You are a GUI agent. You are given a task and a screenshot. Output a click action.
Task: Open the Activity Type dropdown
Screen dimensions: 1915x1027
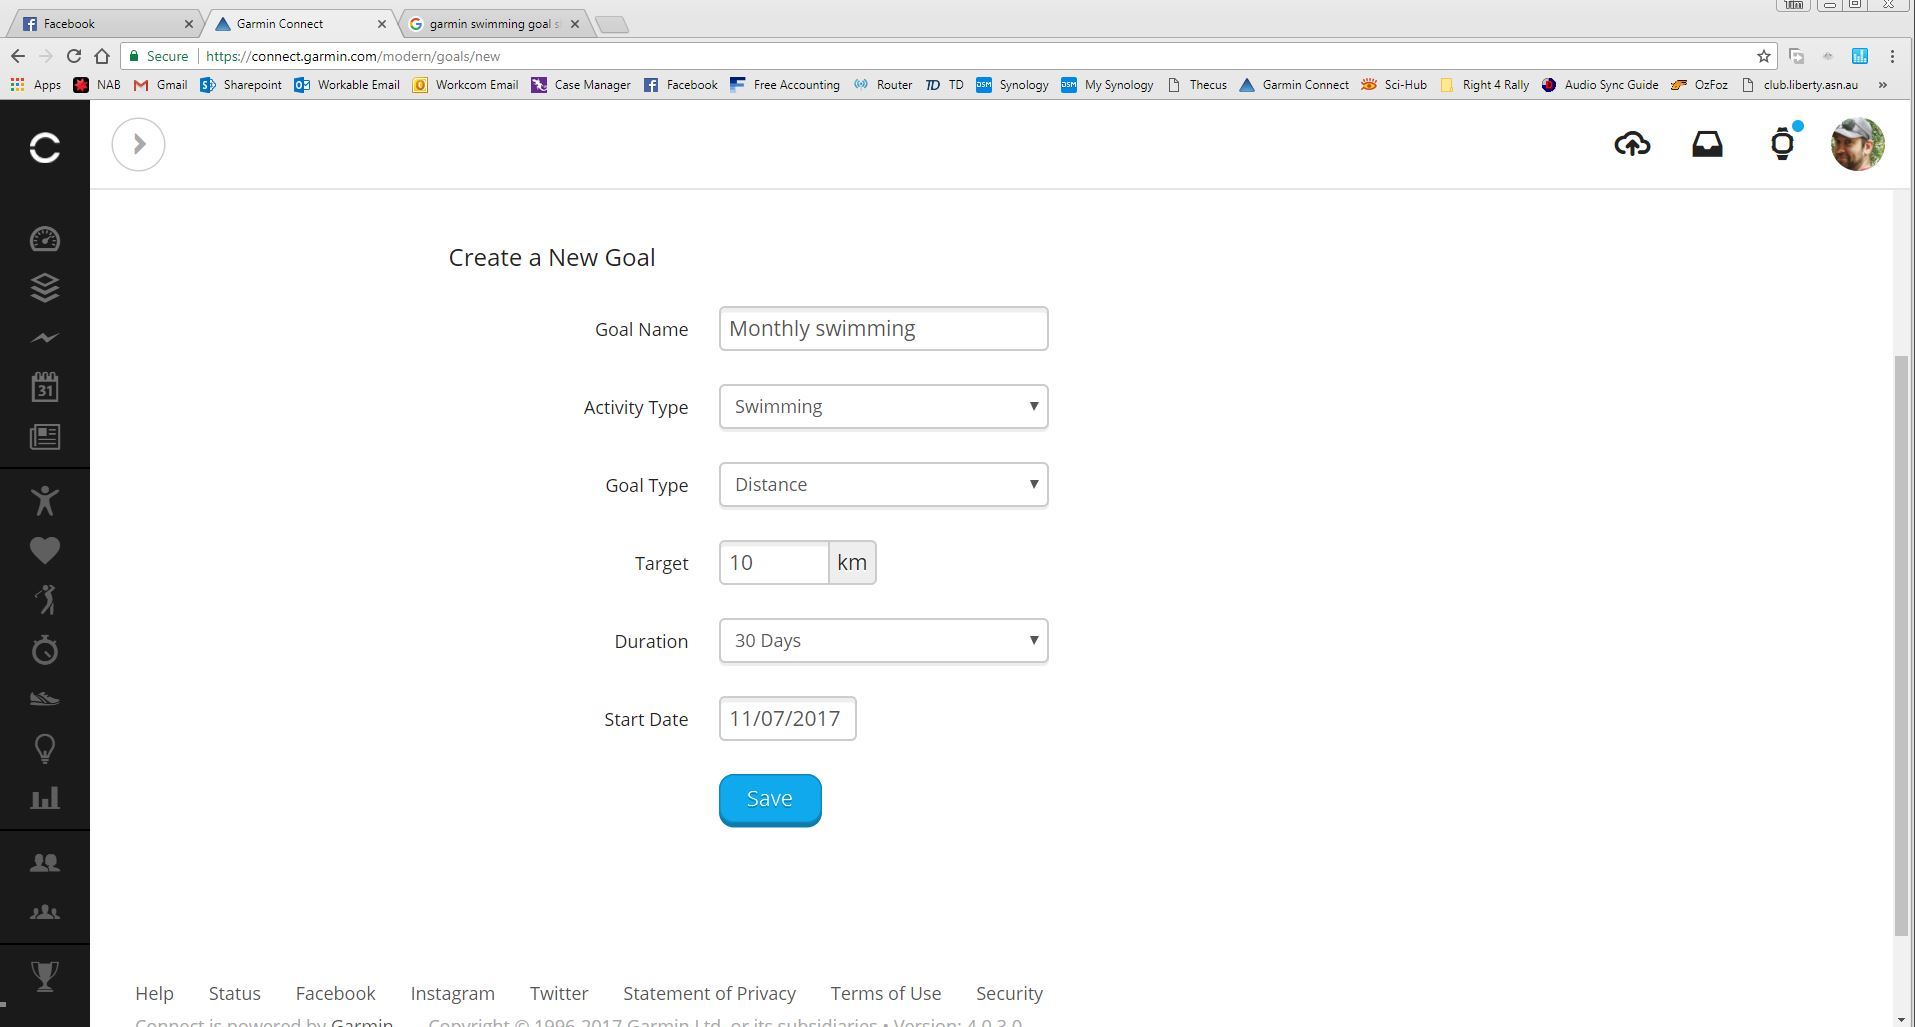click(x=882, y=407)
